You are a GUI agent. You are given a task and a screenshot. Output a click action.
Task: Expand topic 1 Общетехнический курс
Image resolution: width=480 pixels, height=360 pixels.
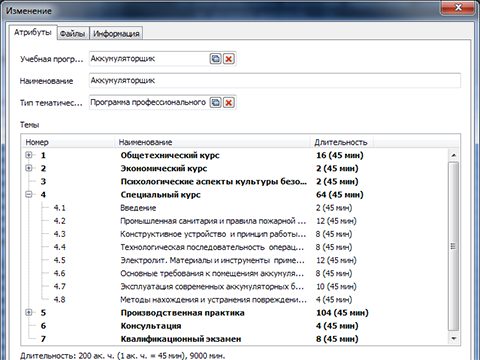pos(29,155)
